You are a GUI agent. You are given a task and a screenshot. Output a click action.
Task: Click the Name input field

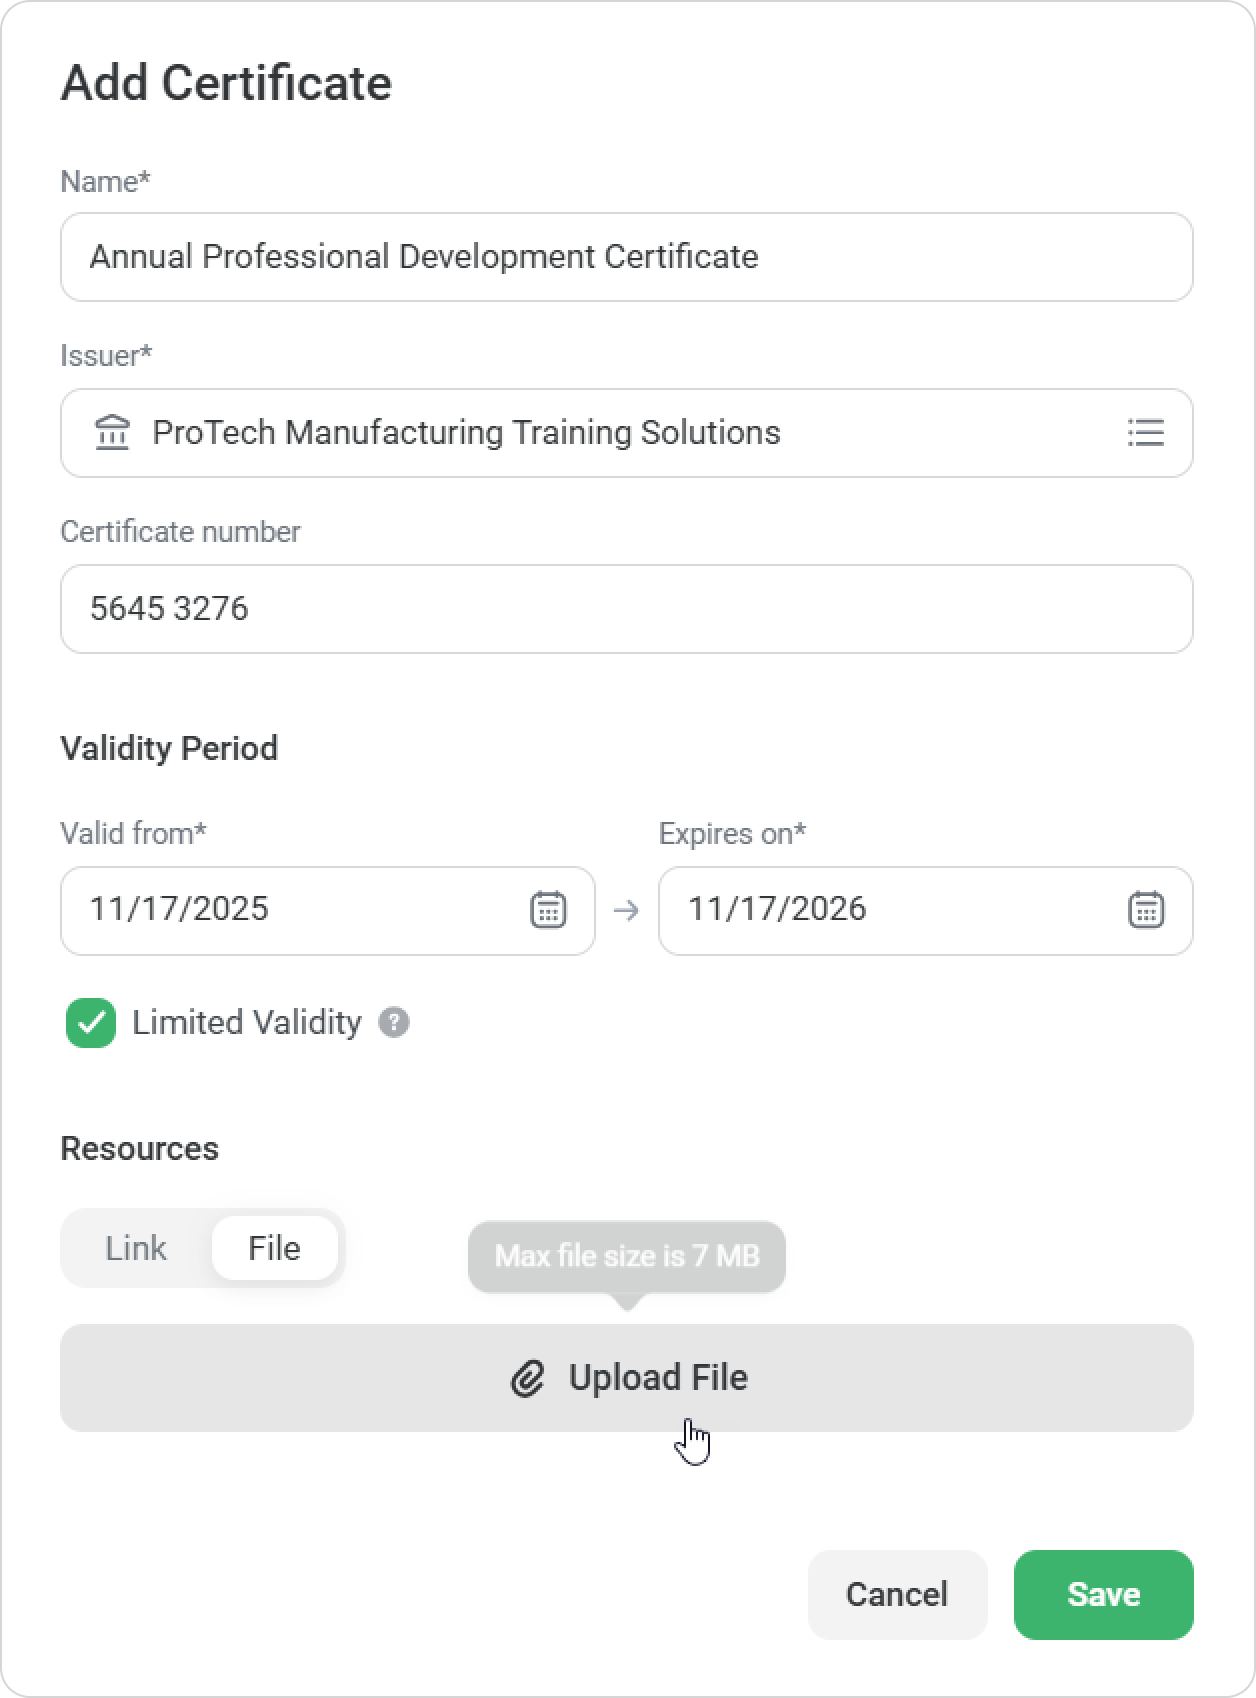coord(626,257)
